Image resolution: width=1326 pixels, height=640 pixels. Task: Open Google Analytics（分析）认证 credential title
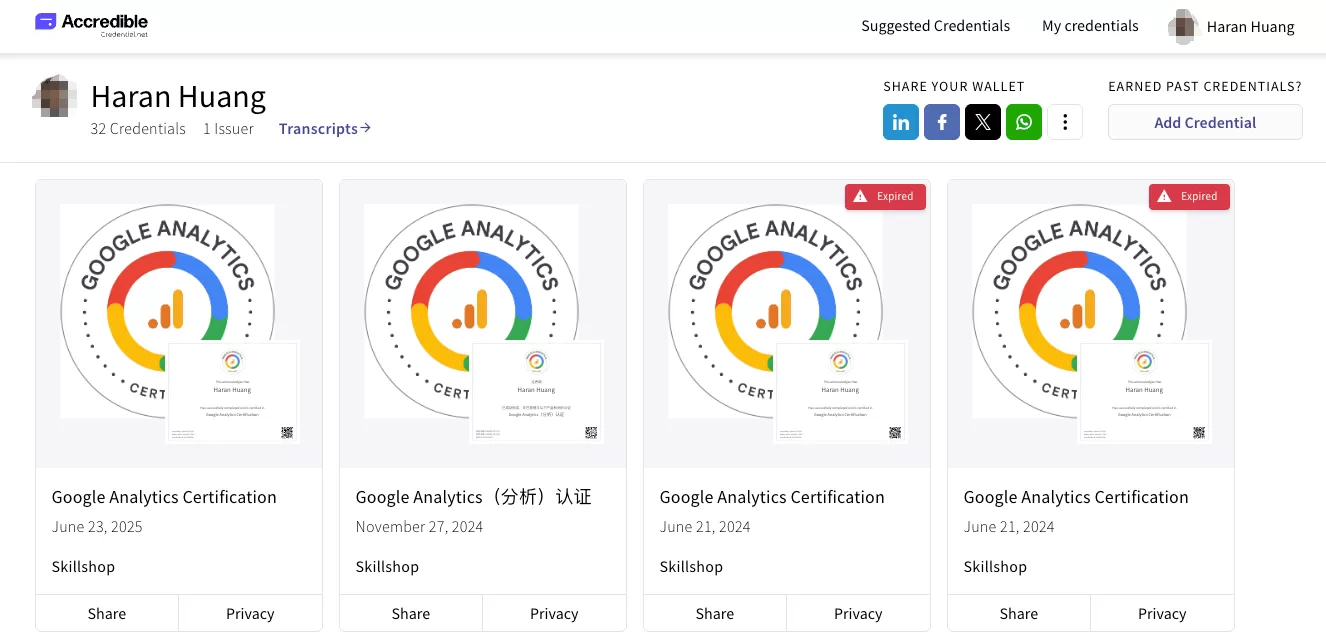[474, 497]
